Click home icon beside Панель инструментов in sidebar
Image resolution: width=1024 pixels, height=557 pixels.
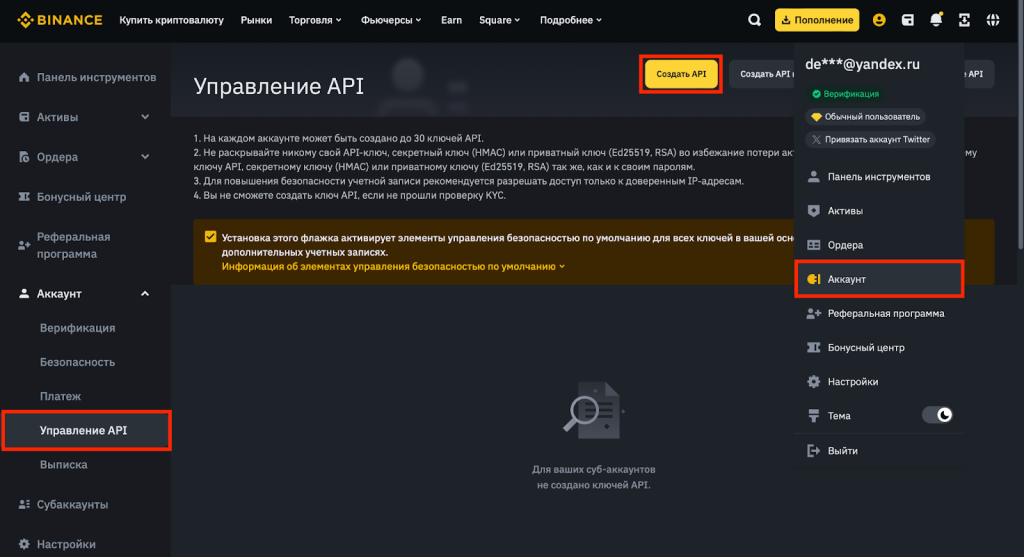24,77
